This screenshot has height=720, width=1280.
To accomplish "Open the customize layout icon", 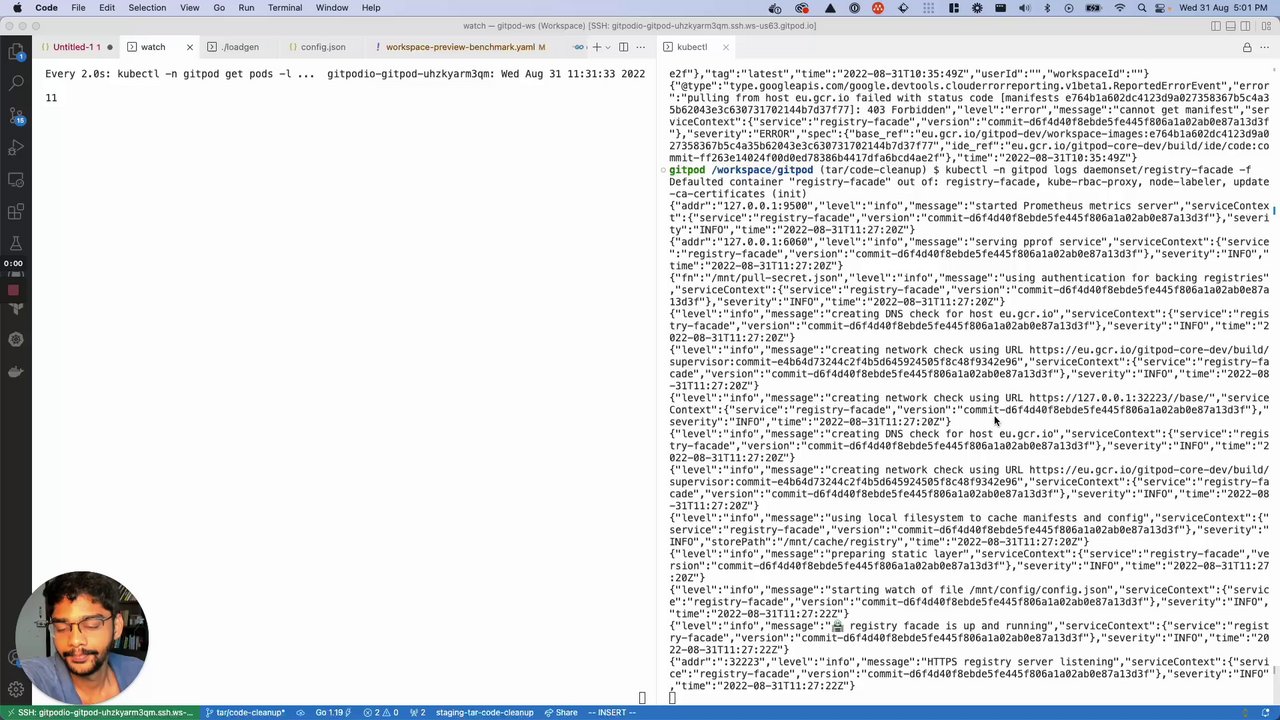I will click(x=1264, y=26).
